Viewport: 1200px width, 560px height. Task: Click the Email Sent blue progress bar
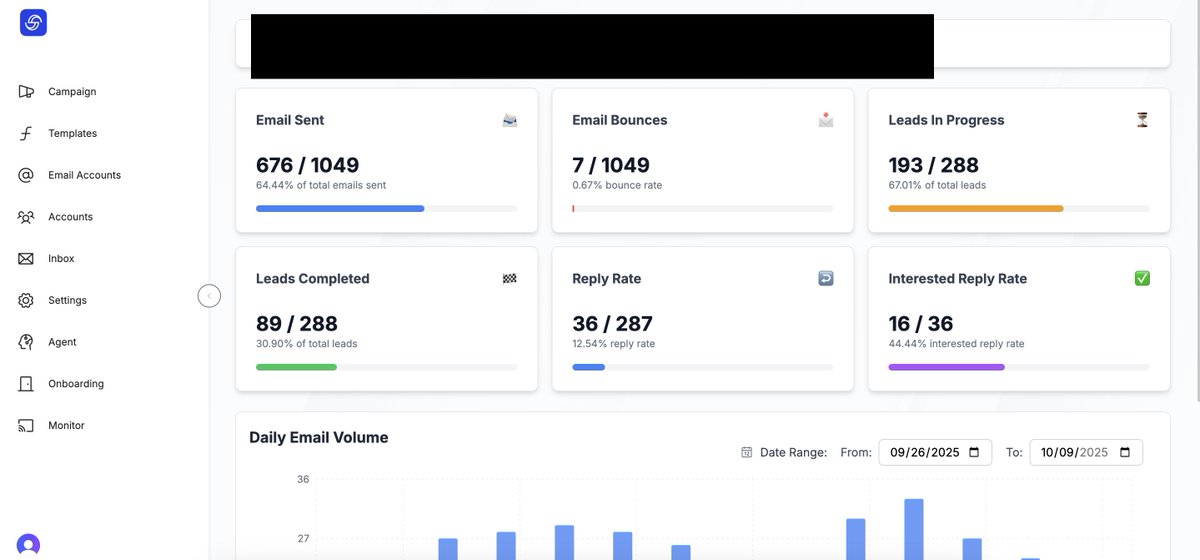(340, 208)
